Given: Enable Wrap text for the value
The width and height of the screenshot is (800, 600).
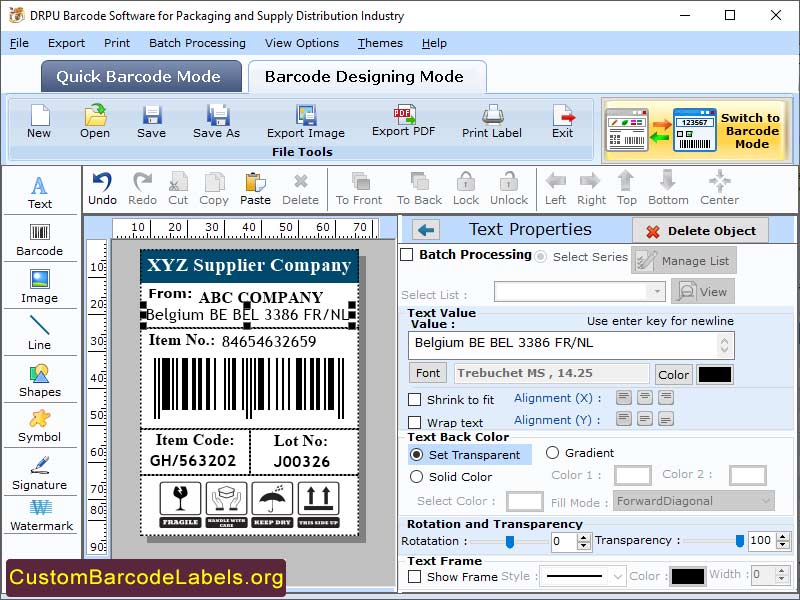Looking at the screenshot, I should (417, 420).
